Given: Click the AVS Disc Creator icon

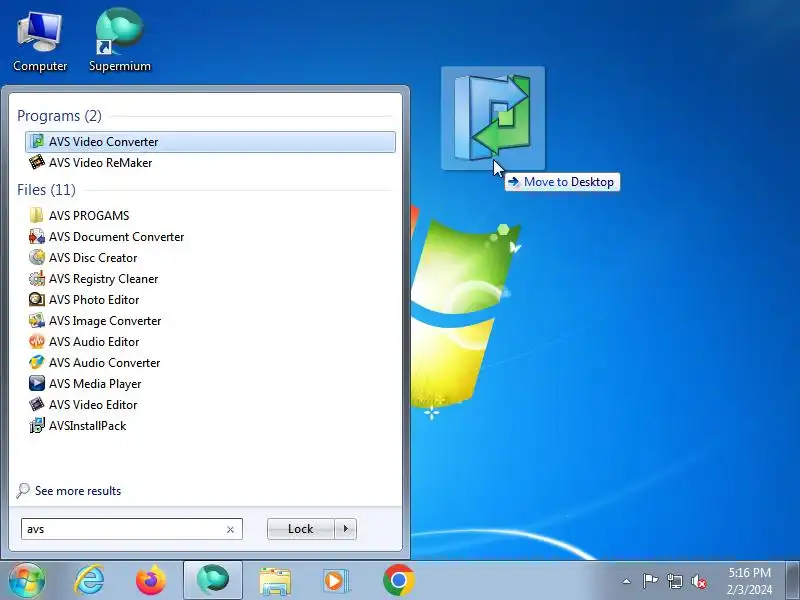Looking at the screenshot, I should click(37, 257).
